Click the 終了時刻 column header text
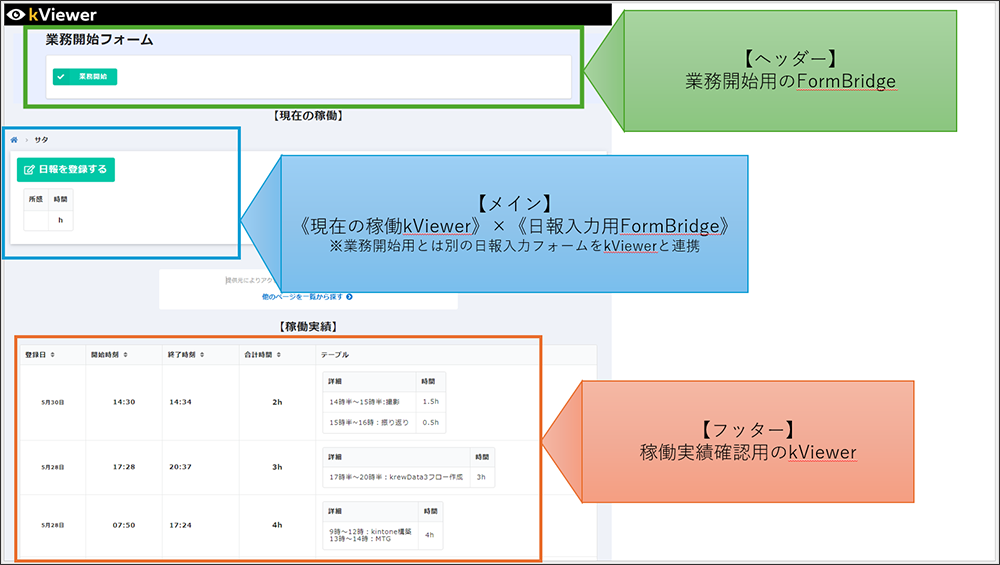 (182, 355)
